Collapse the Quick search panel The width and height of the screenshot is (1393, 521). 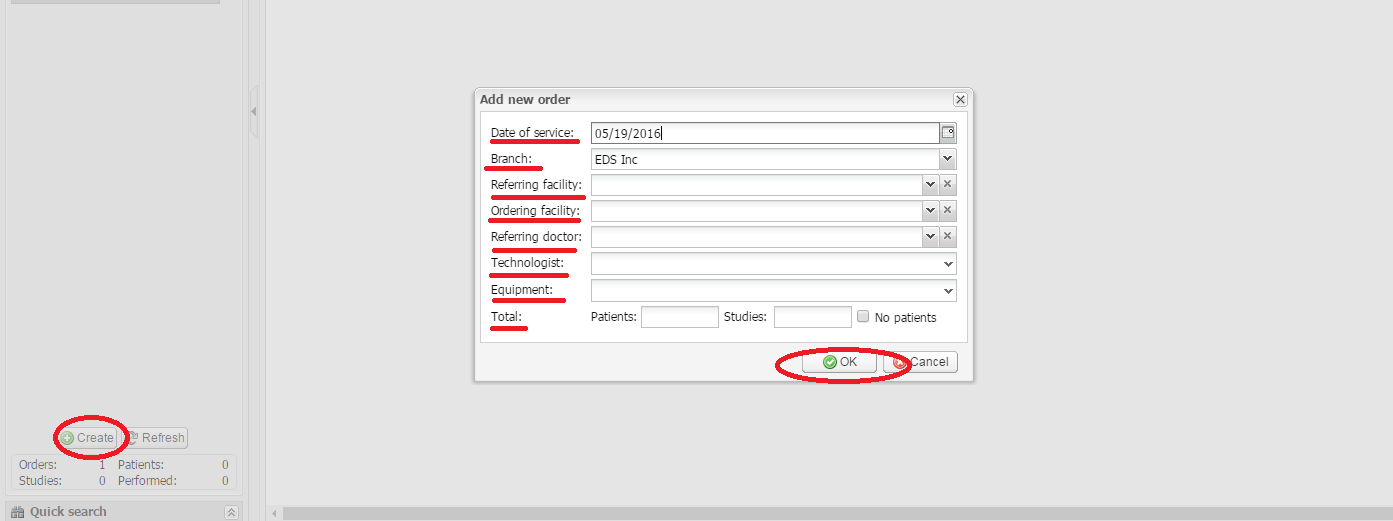tap(231, 512)
